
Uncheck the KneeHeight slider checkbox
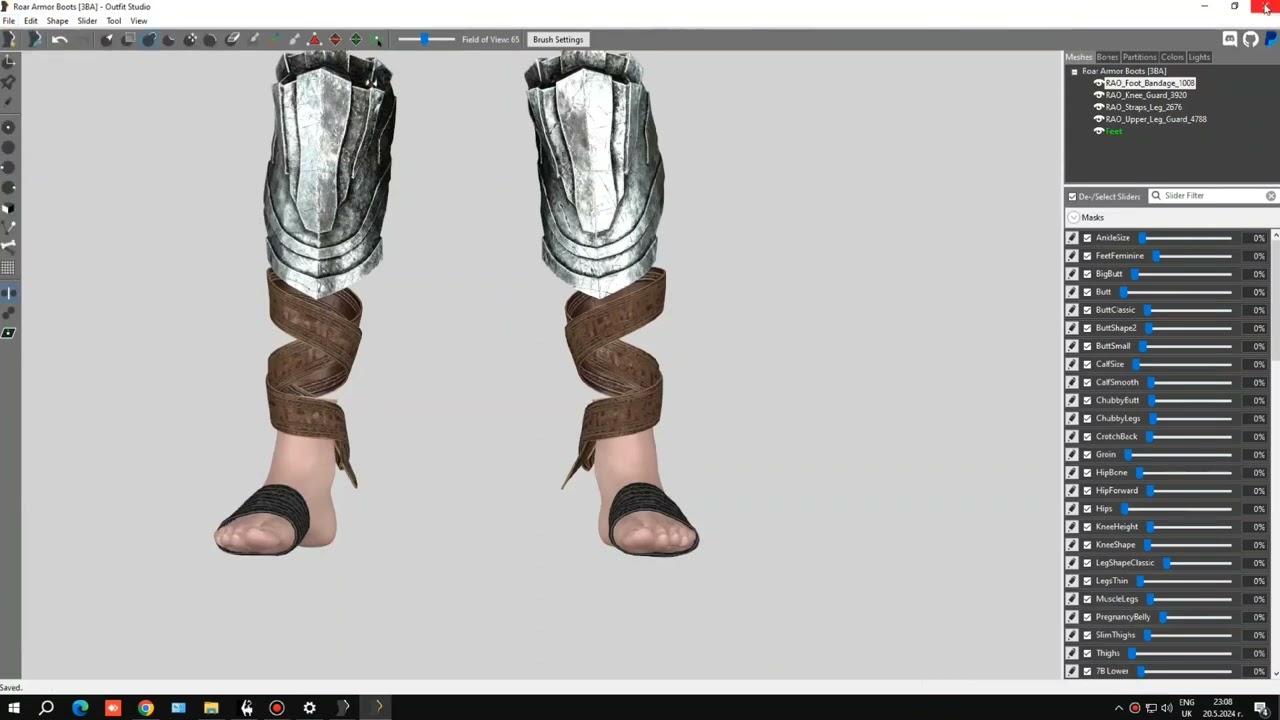(1087, 527)
